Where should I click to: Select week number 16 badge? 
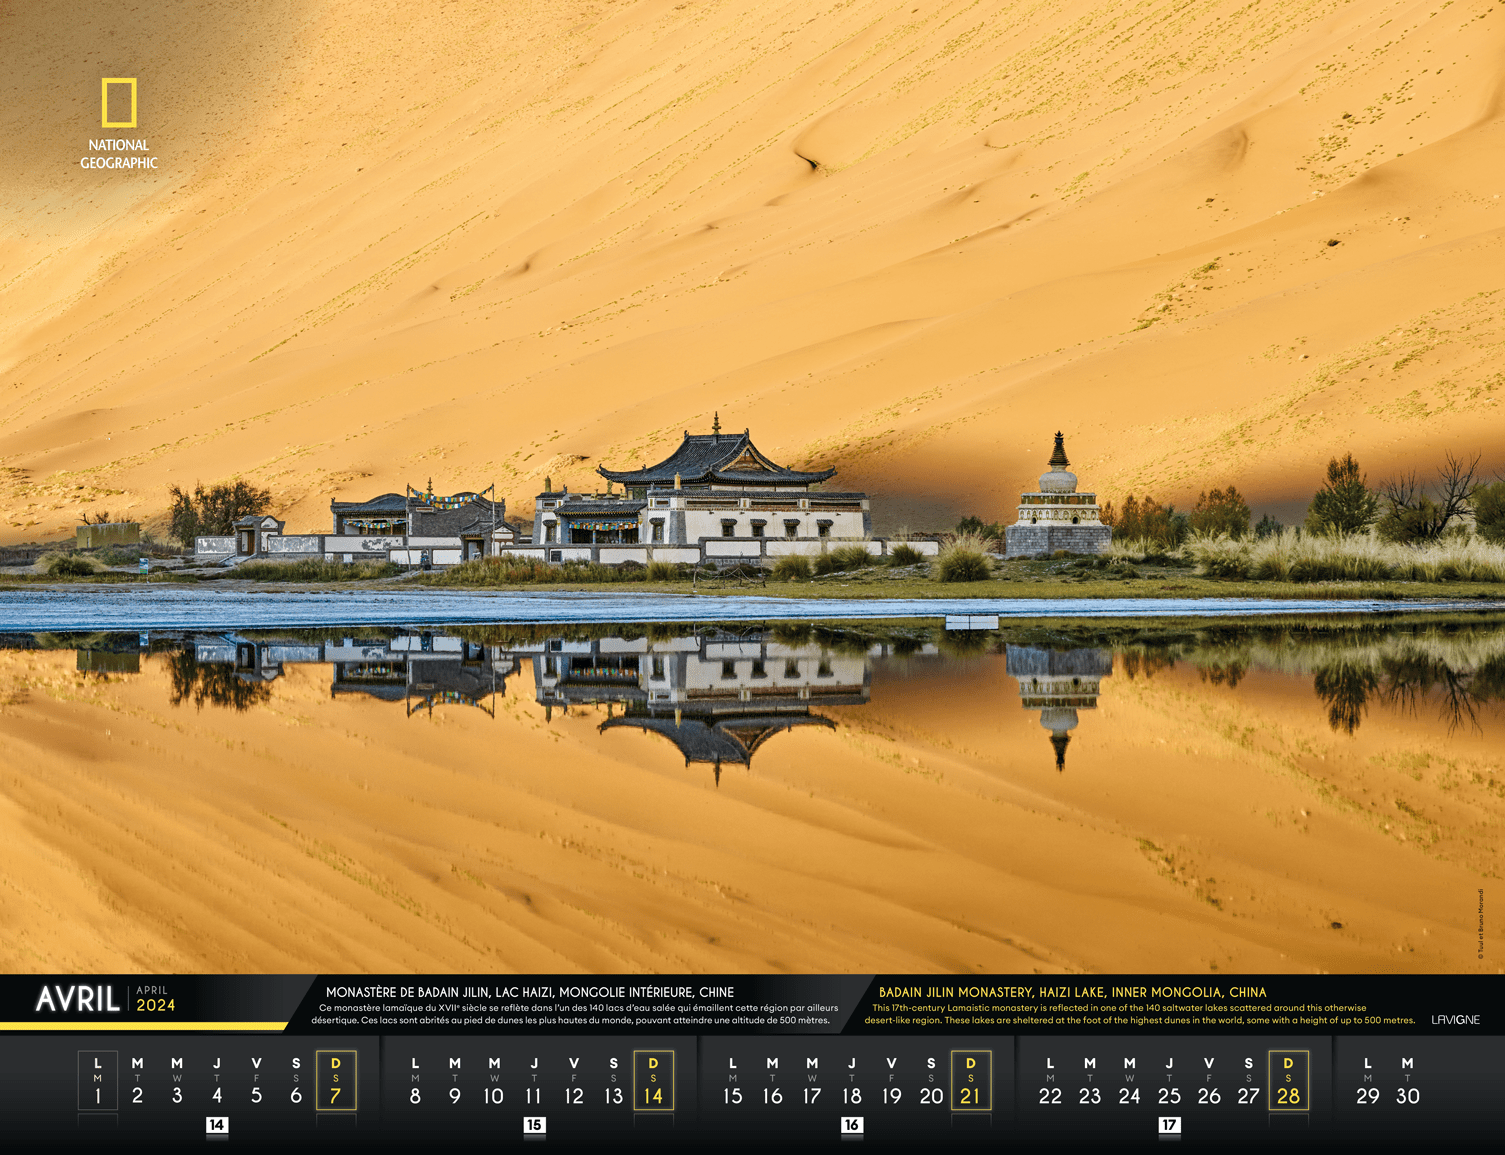pos(851,1125)
